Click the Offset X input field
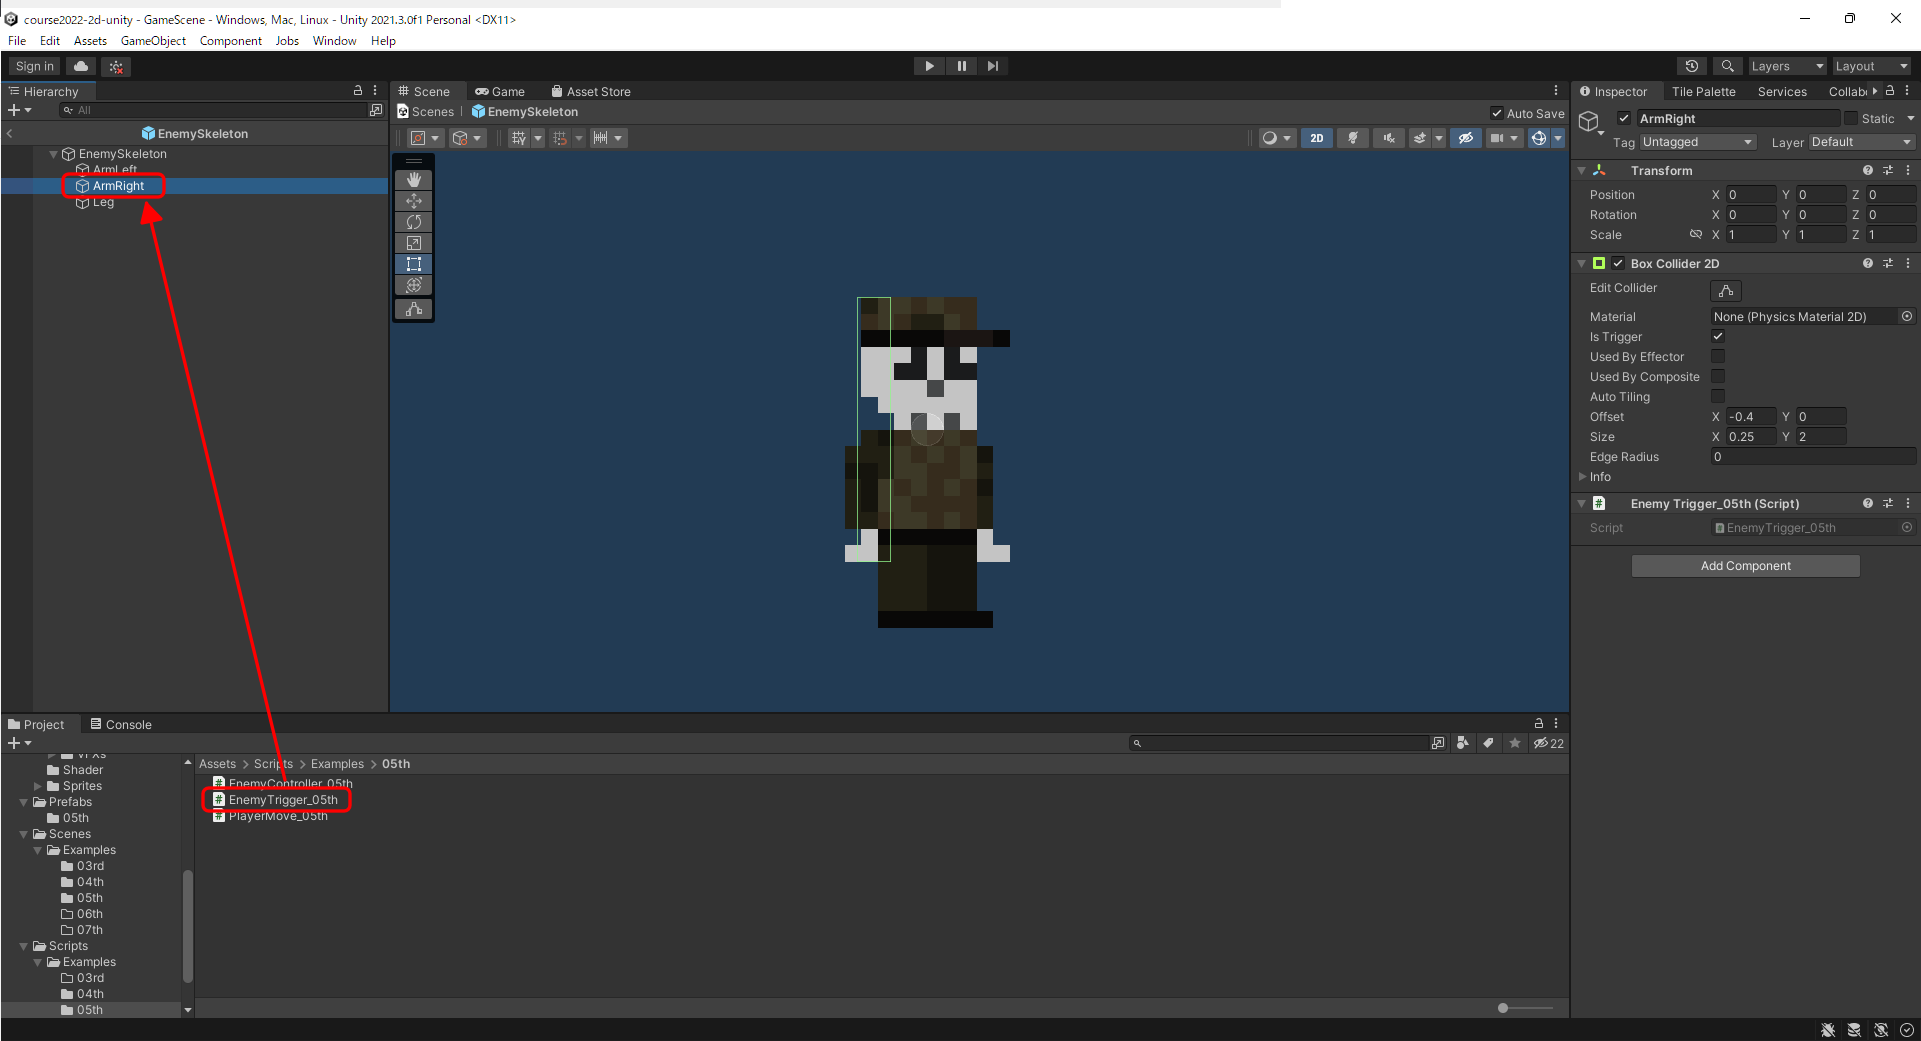Viewport: 1921px width, 1041px height. pos(1750,417)
